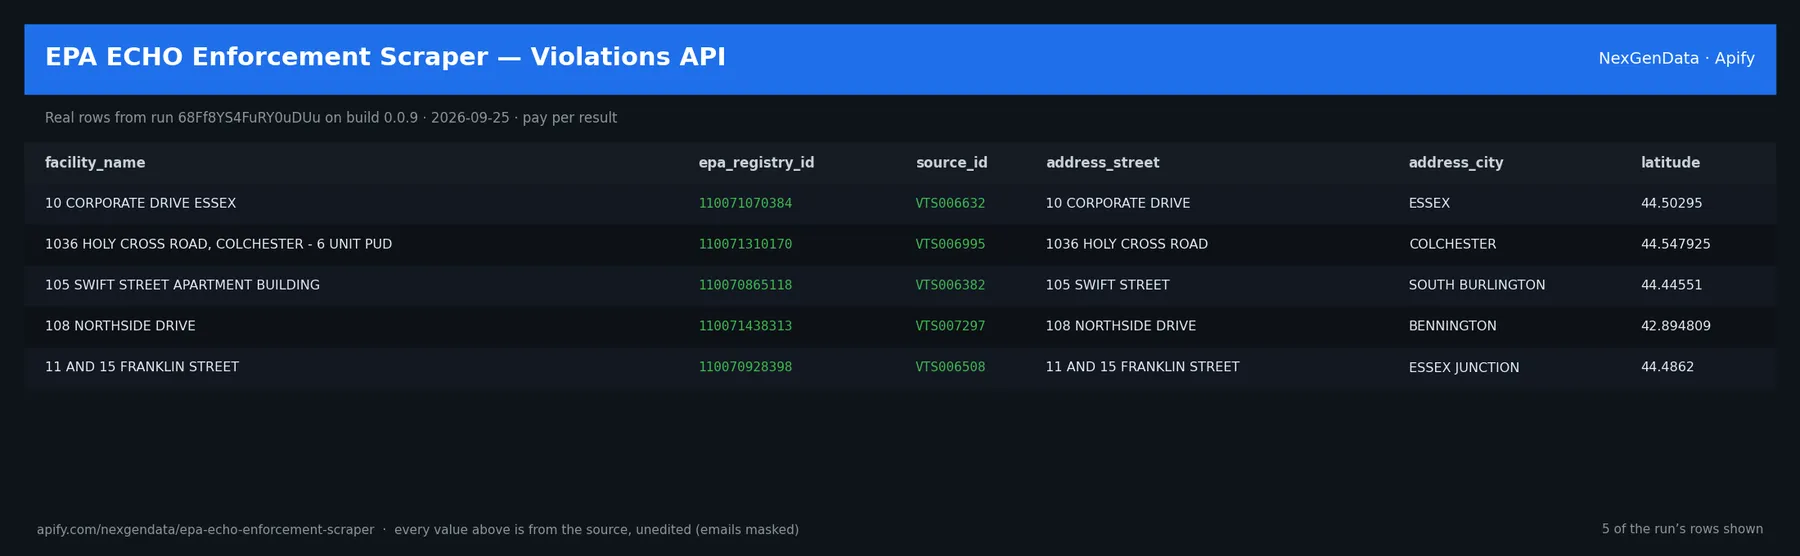This screenshot has width=1800, height=556.
Task: Click the address_city column header
Action: click(1455, 163)
